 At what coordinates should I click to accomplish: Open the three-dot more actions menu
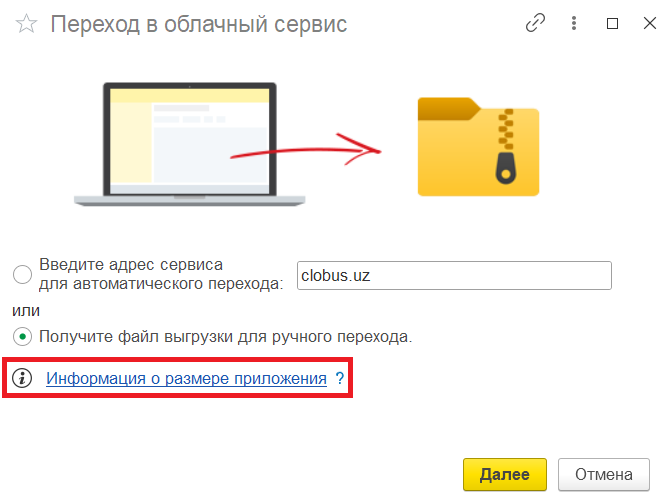[x=574, y=24]
